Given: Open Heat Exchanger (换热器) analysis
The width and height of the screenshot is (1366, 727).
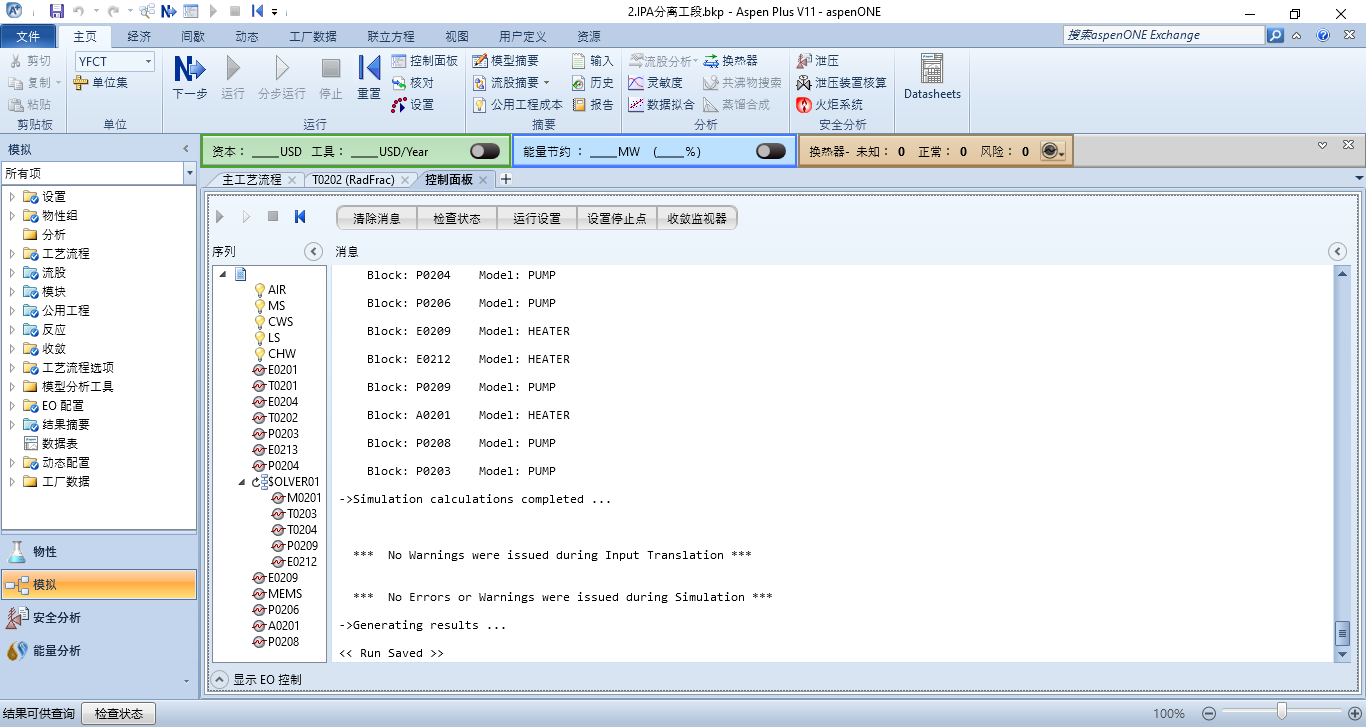Looking at the screenshot, I should coord(730,61).
